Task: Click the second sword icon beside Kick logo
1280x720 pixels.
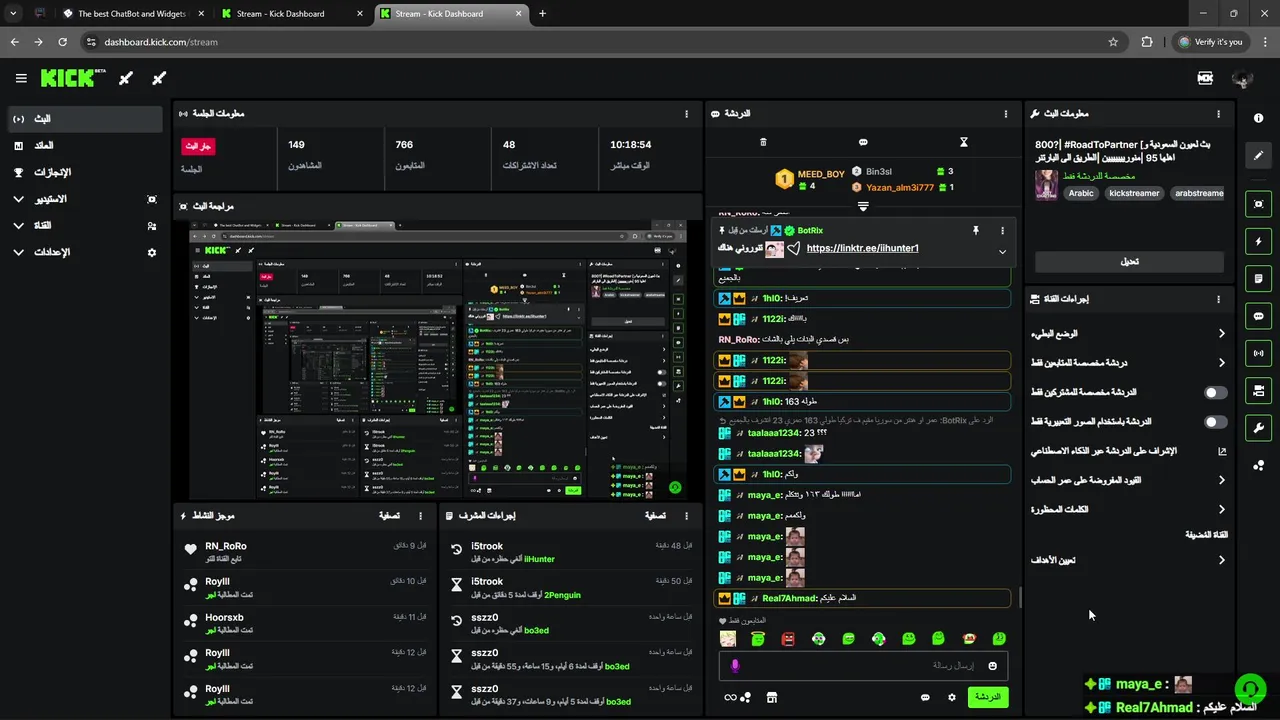Action: coord(158,78)
